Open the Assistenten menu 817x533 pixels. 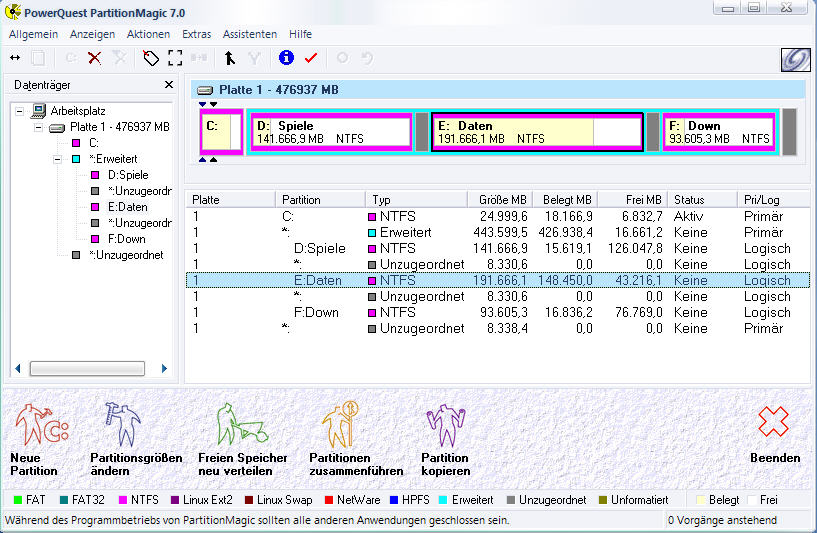[250, 34]
